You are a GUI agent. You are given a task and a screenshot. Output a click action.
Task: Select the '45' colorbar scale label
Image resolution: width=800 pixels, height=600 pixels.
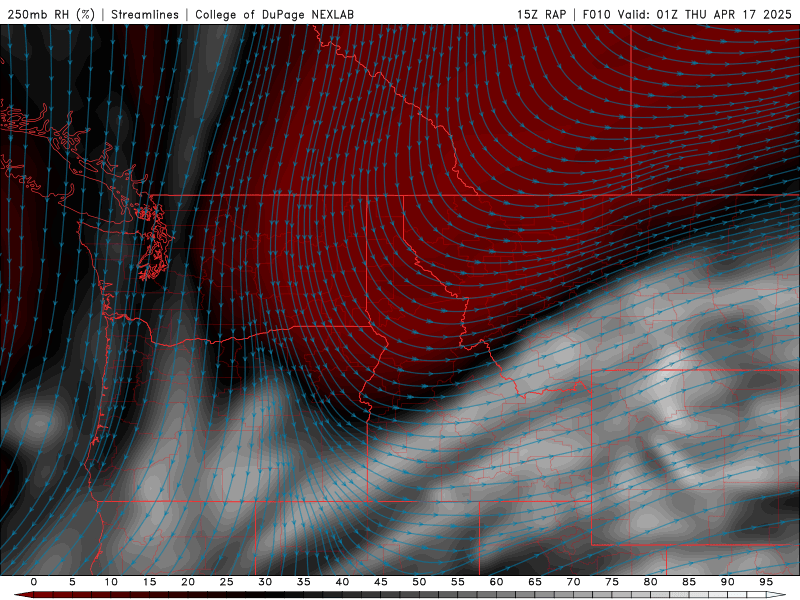(x=381, y=582)
